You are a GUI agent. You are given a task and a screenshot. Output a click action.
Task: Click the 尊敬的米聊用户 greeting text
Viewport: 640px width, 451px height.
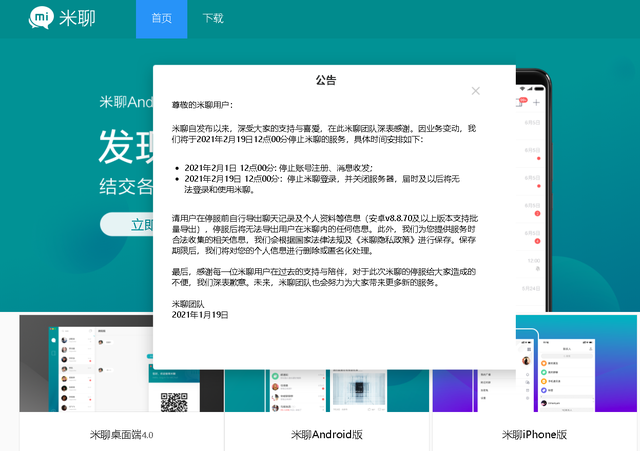coord(202,105)
